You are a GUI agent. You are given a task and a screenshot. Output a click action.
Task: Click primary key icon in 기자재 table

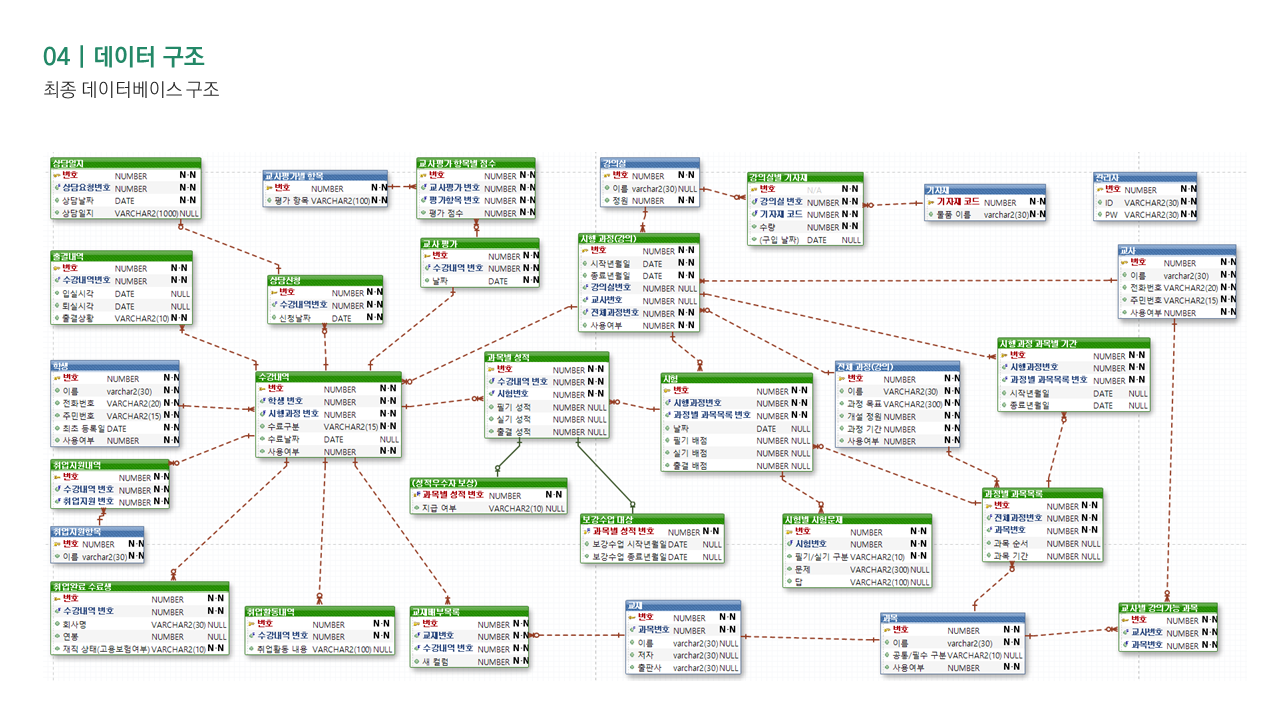930,202
